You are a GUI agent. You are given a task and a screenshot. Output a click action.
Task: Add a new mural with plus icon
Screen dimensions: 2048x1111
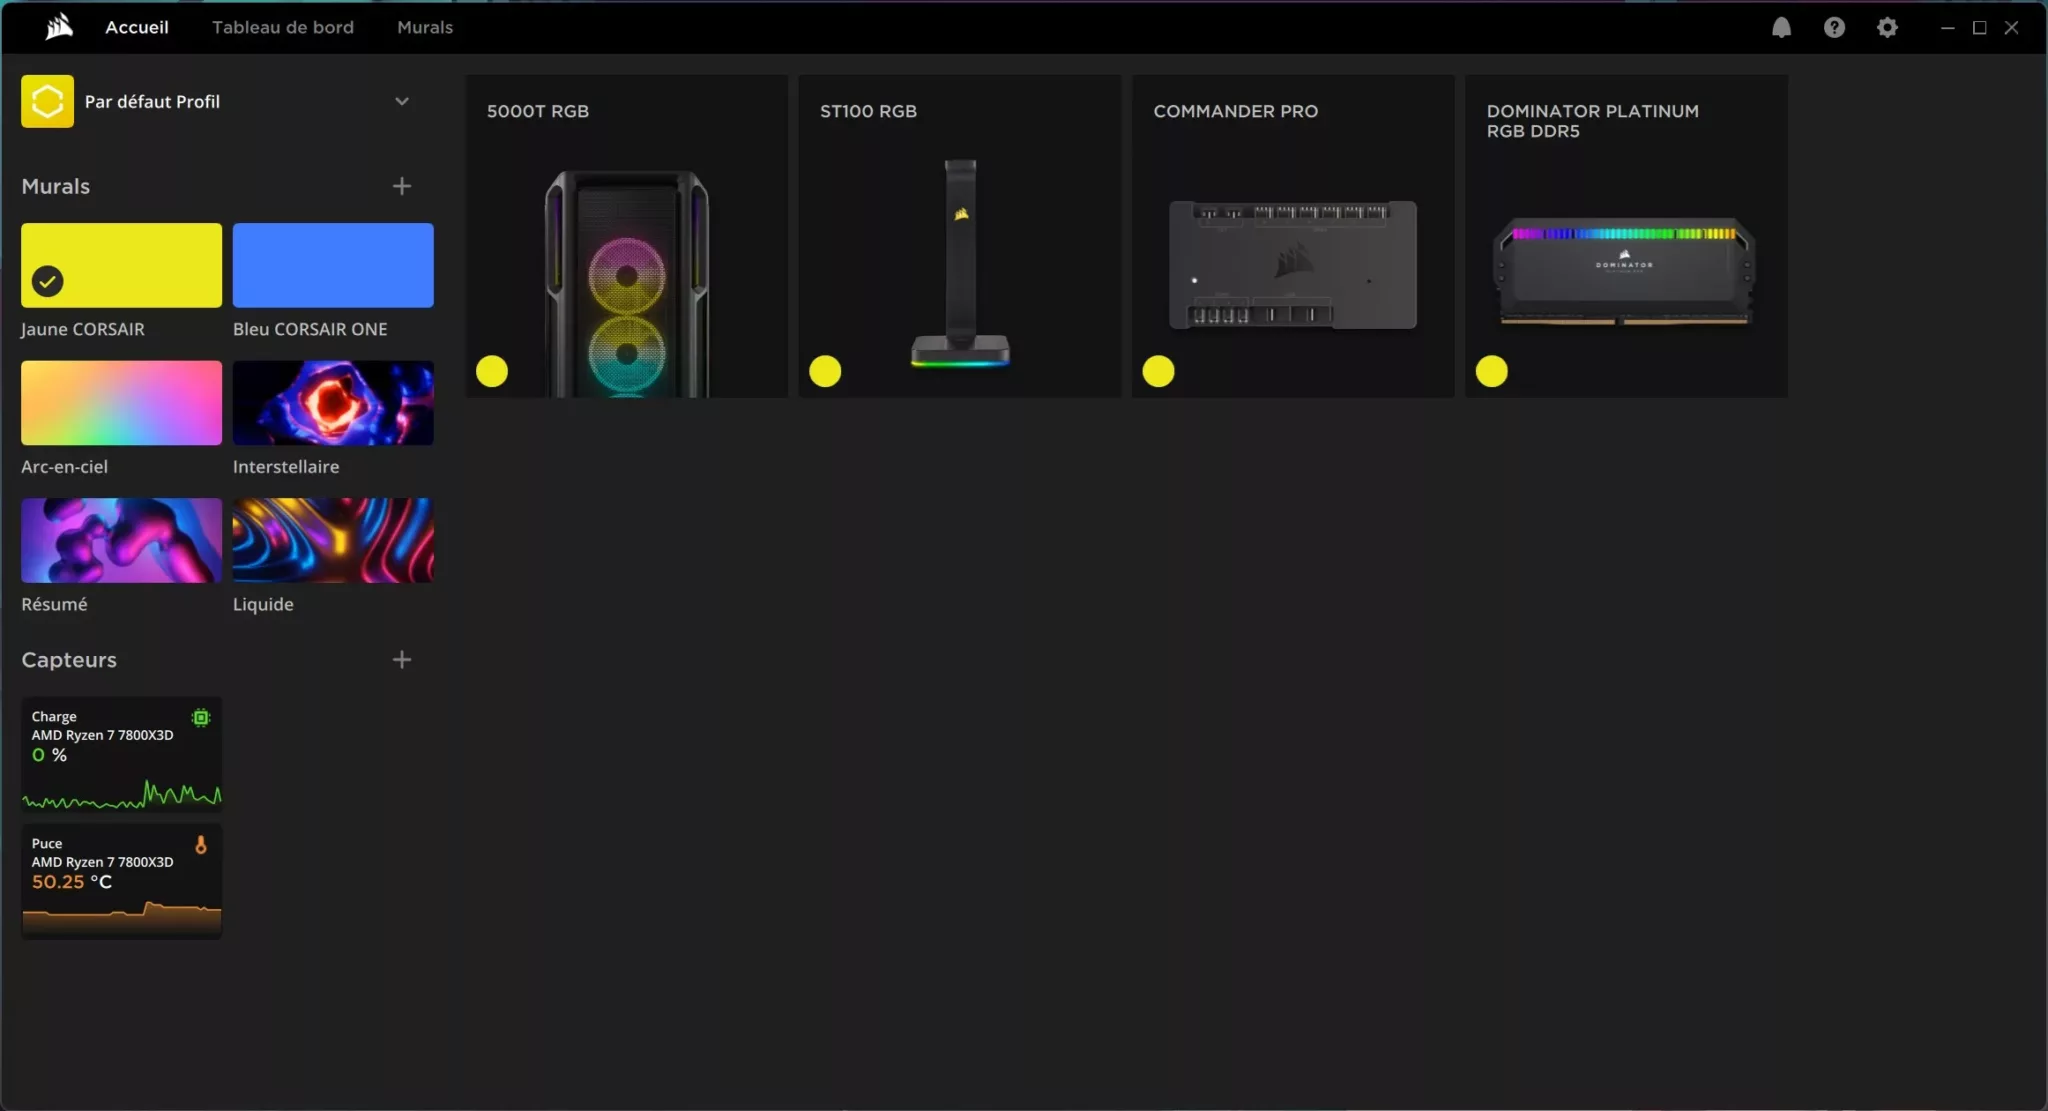[401, 186]
